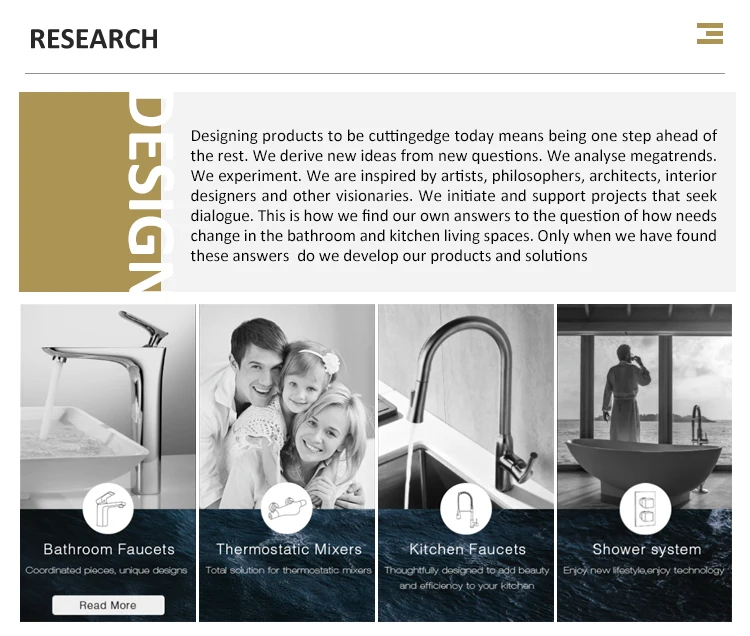The width and height of the screenshot is (750, 636).
Task: Click the design philosophy paragraph text
Action: [453, 195]
